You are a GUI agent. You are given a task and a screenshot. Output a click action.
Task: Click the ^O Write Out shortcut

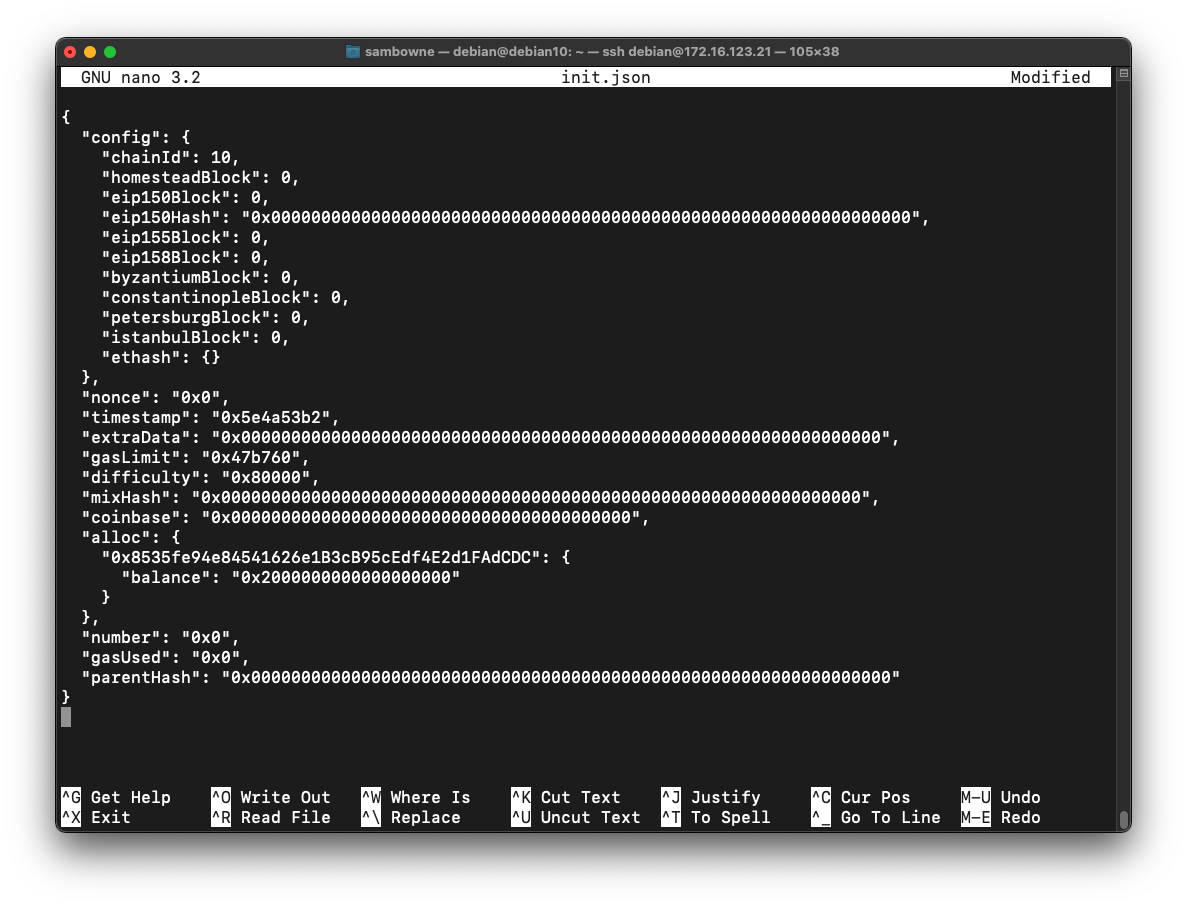(x=271, y=797)
